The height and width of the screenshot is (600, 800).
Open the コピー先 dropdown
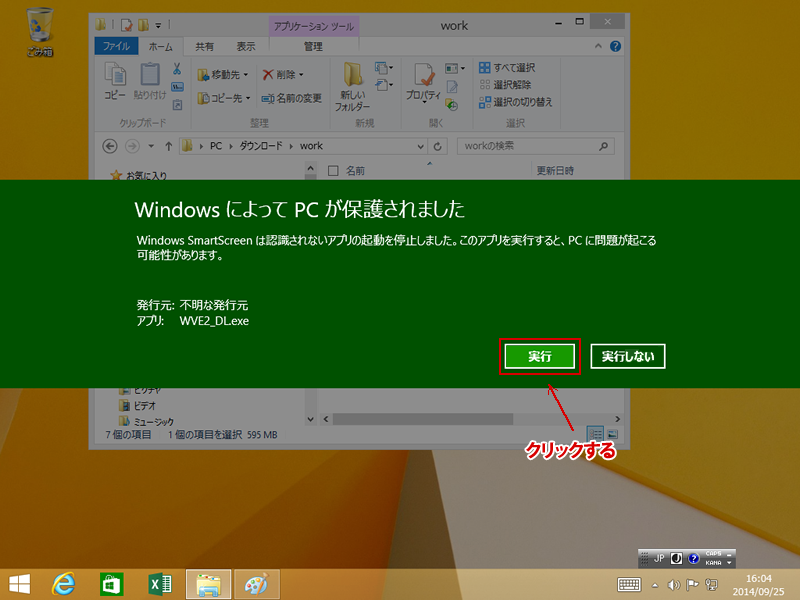coord(223,98)
